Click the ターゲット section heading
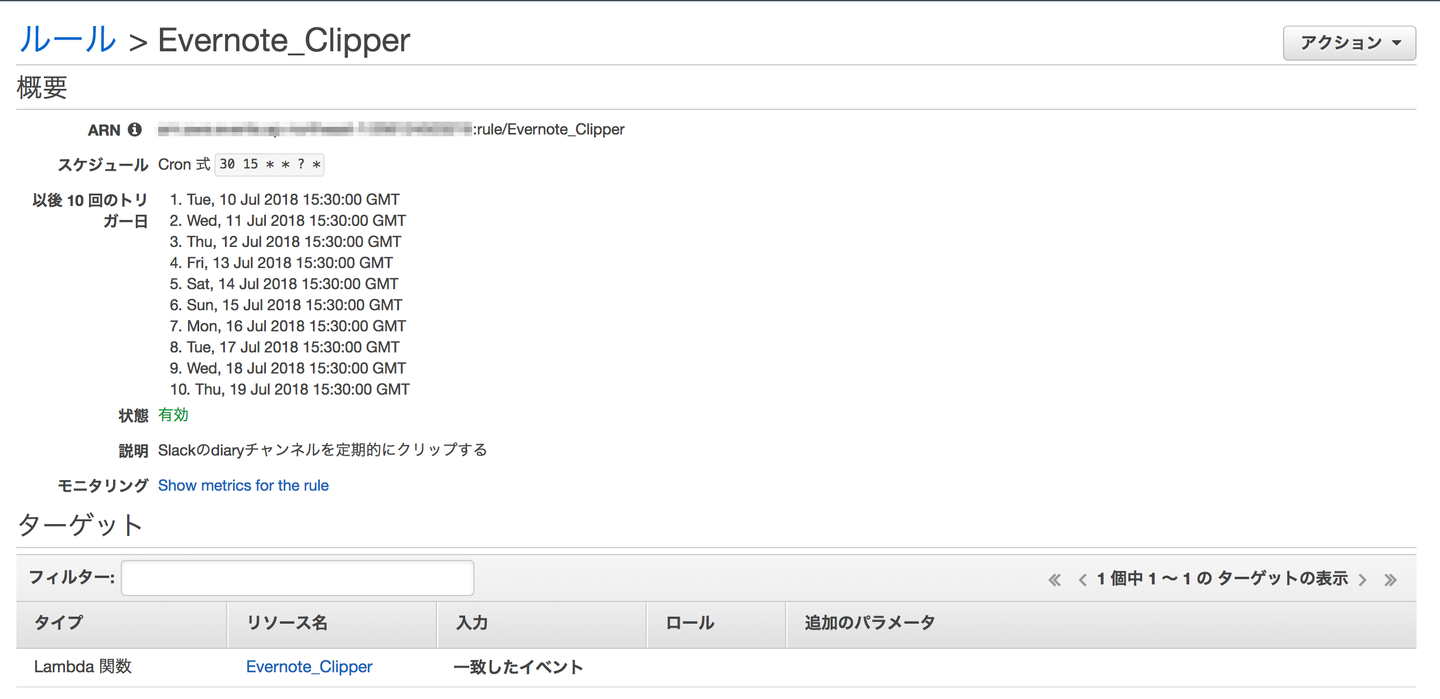The width and height of the screenshot is (1440, 699). click(81, 525)
